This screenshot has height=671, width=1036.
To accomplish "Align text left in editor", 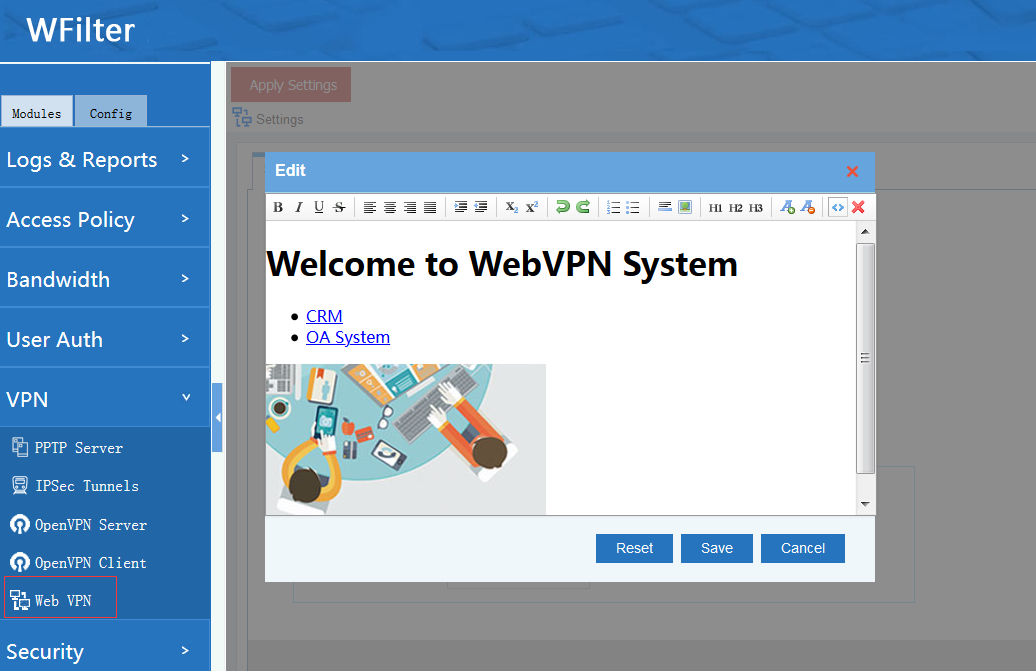I will pos(370,207).
